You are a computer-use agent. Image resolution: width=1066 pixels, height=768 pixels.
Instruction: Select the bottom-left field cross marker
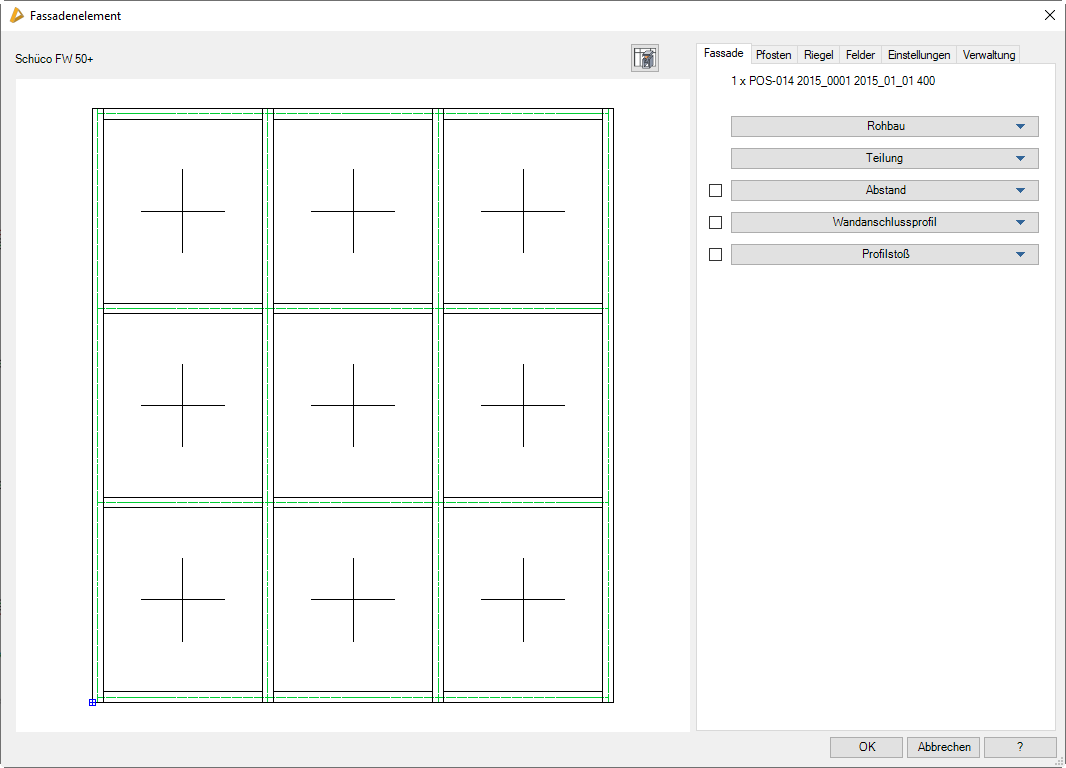183,599
